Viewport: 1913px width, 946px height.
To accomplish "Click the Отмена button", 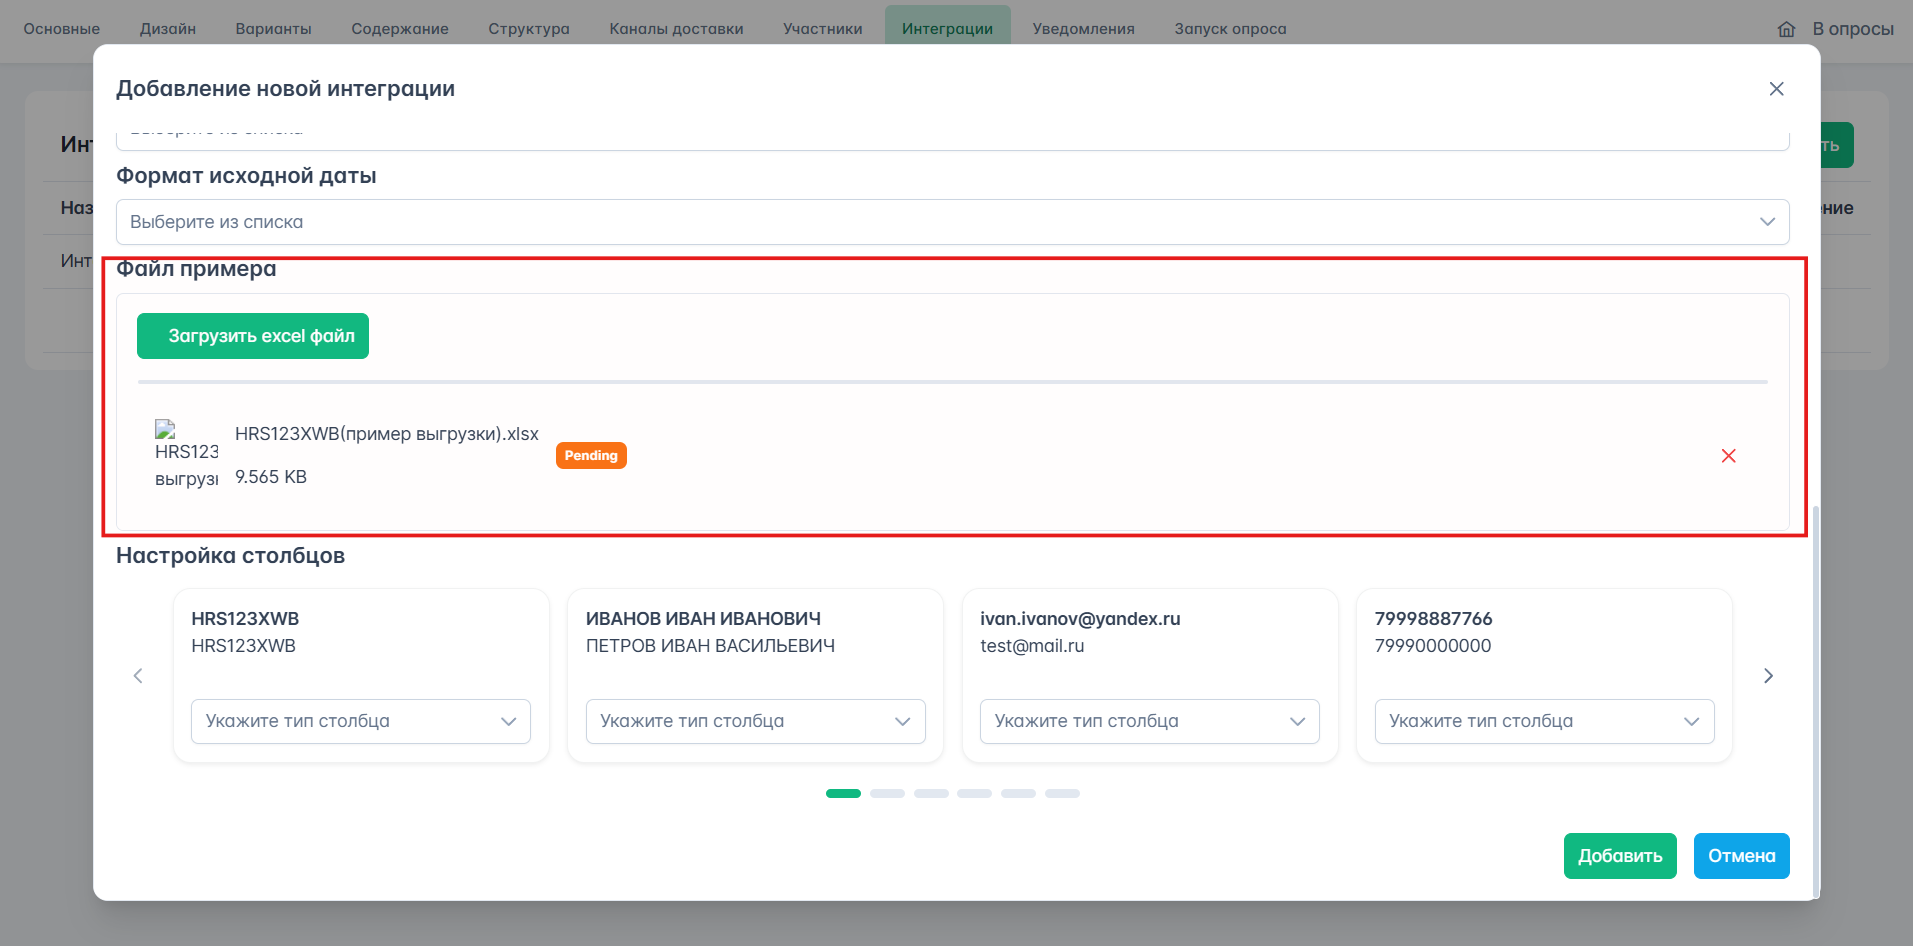I will pos(1741,856).
